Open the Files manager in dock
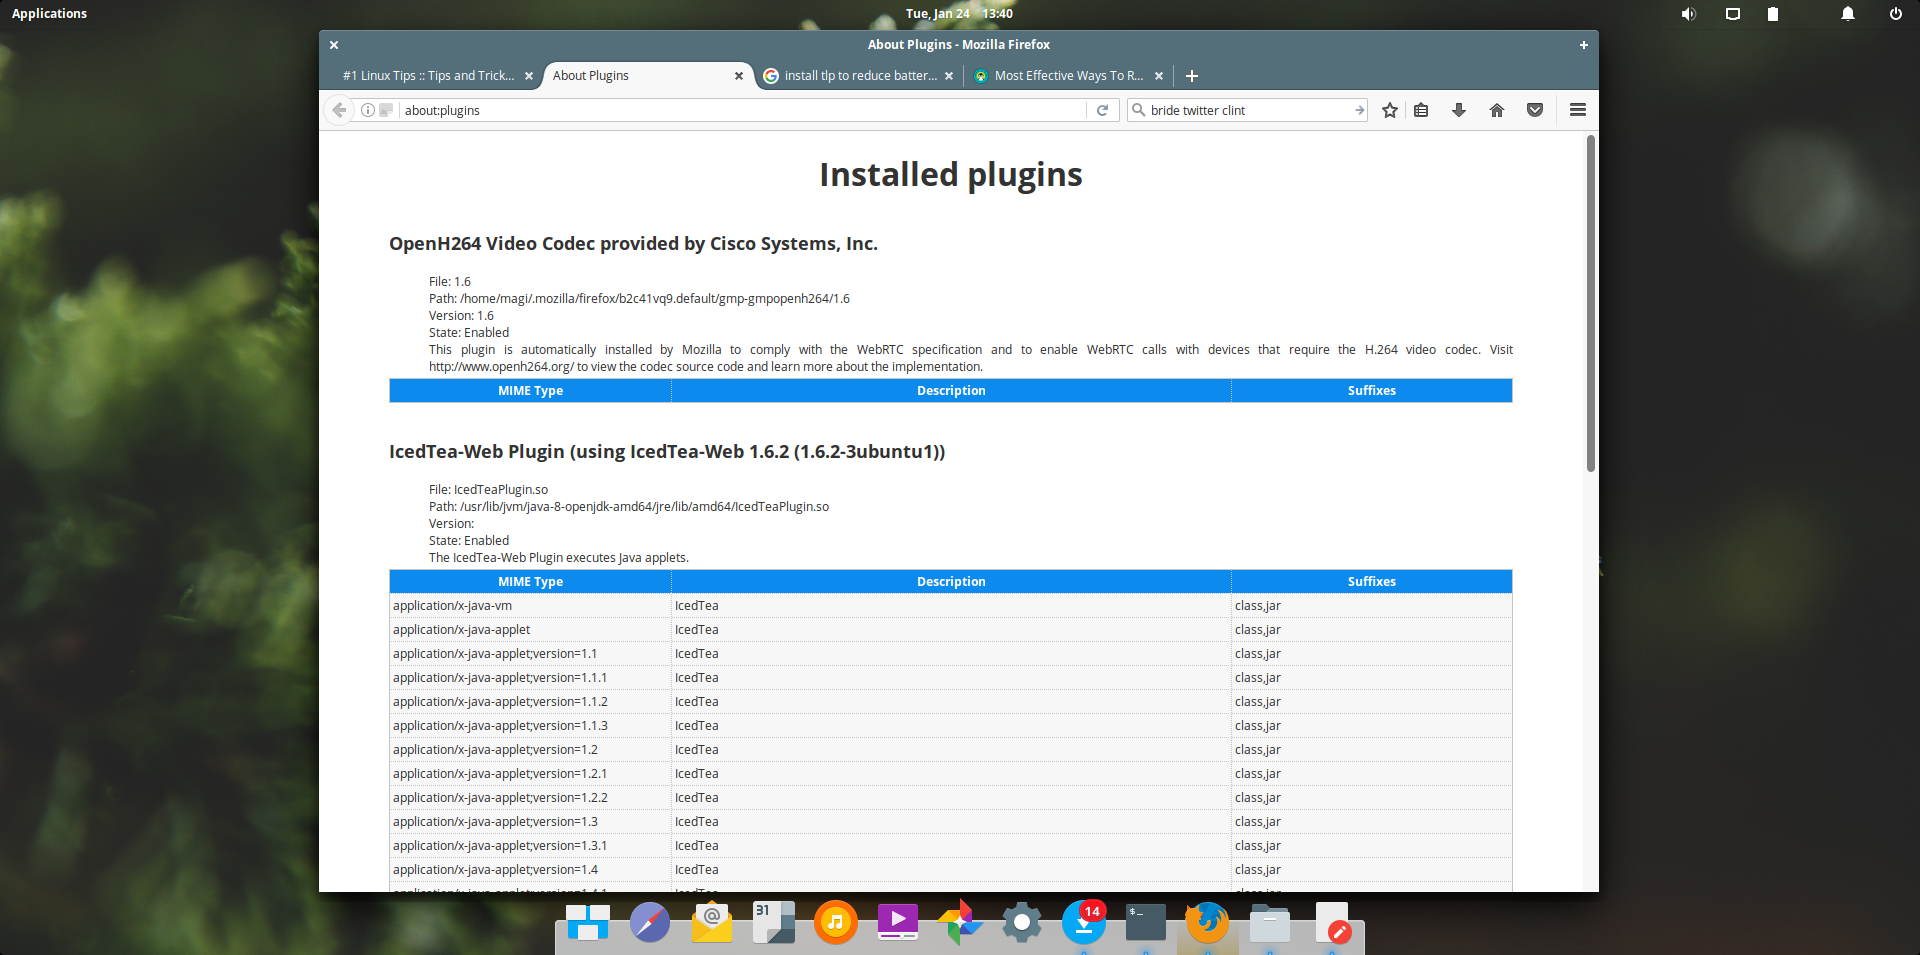 [1270, 922]
